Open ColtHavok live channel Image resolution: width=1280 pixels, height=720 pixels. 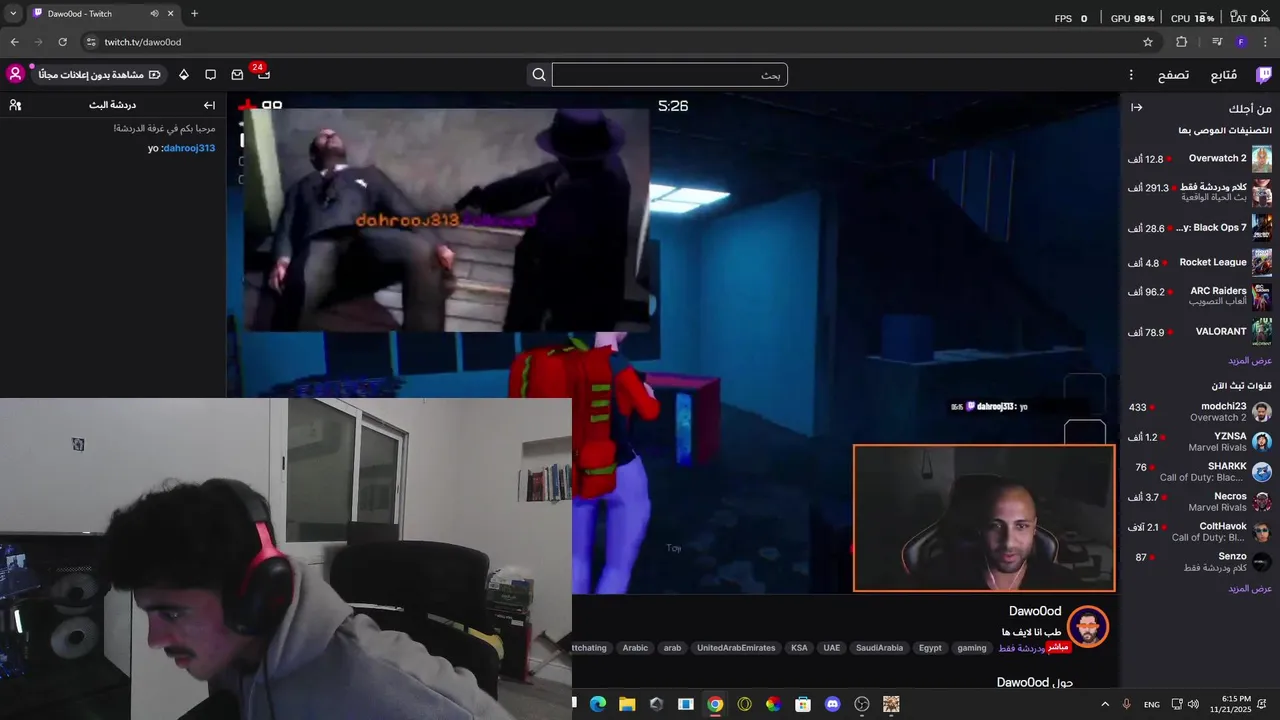1200,532
